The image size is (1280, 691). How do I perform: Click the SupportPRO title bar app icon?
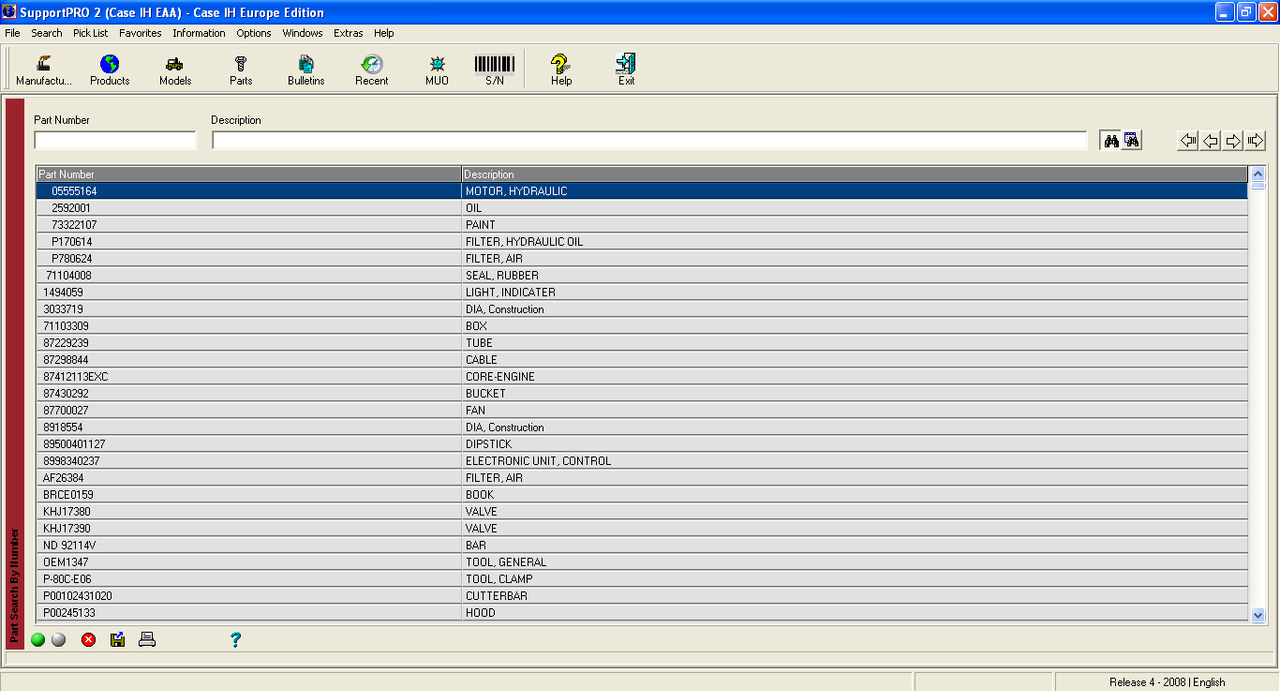point(10,12)
